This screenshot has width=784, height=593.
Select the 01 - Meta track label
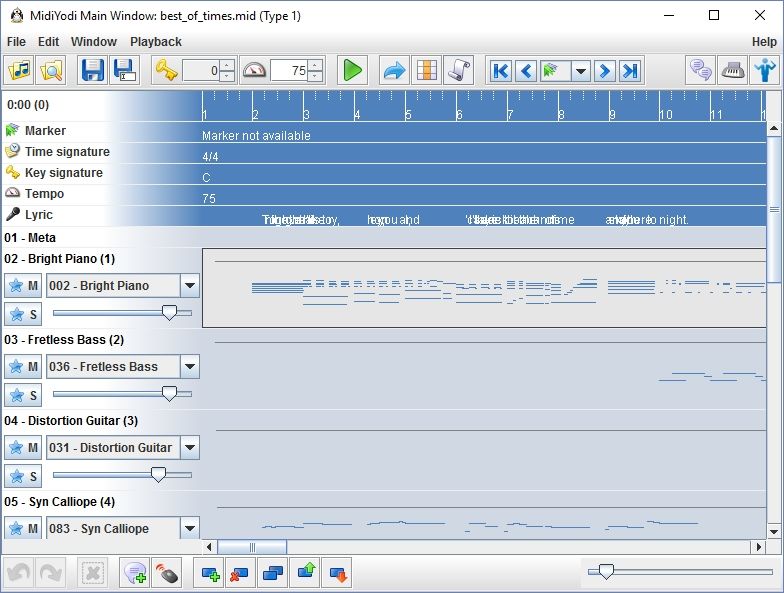point(30,238)
